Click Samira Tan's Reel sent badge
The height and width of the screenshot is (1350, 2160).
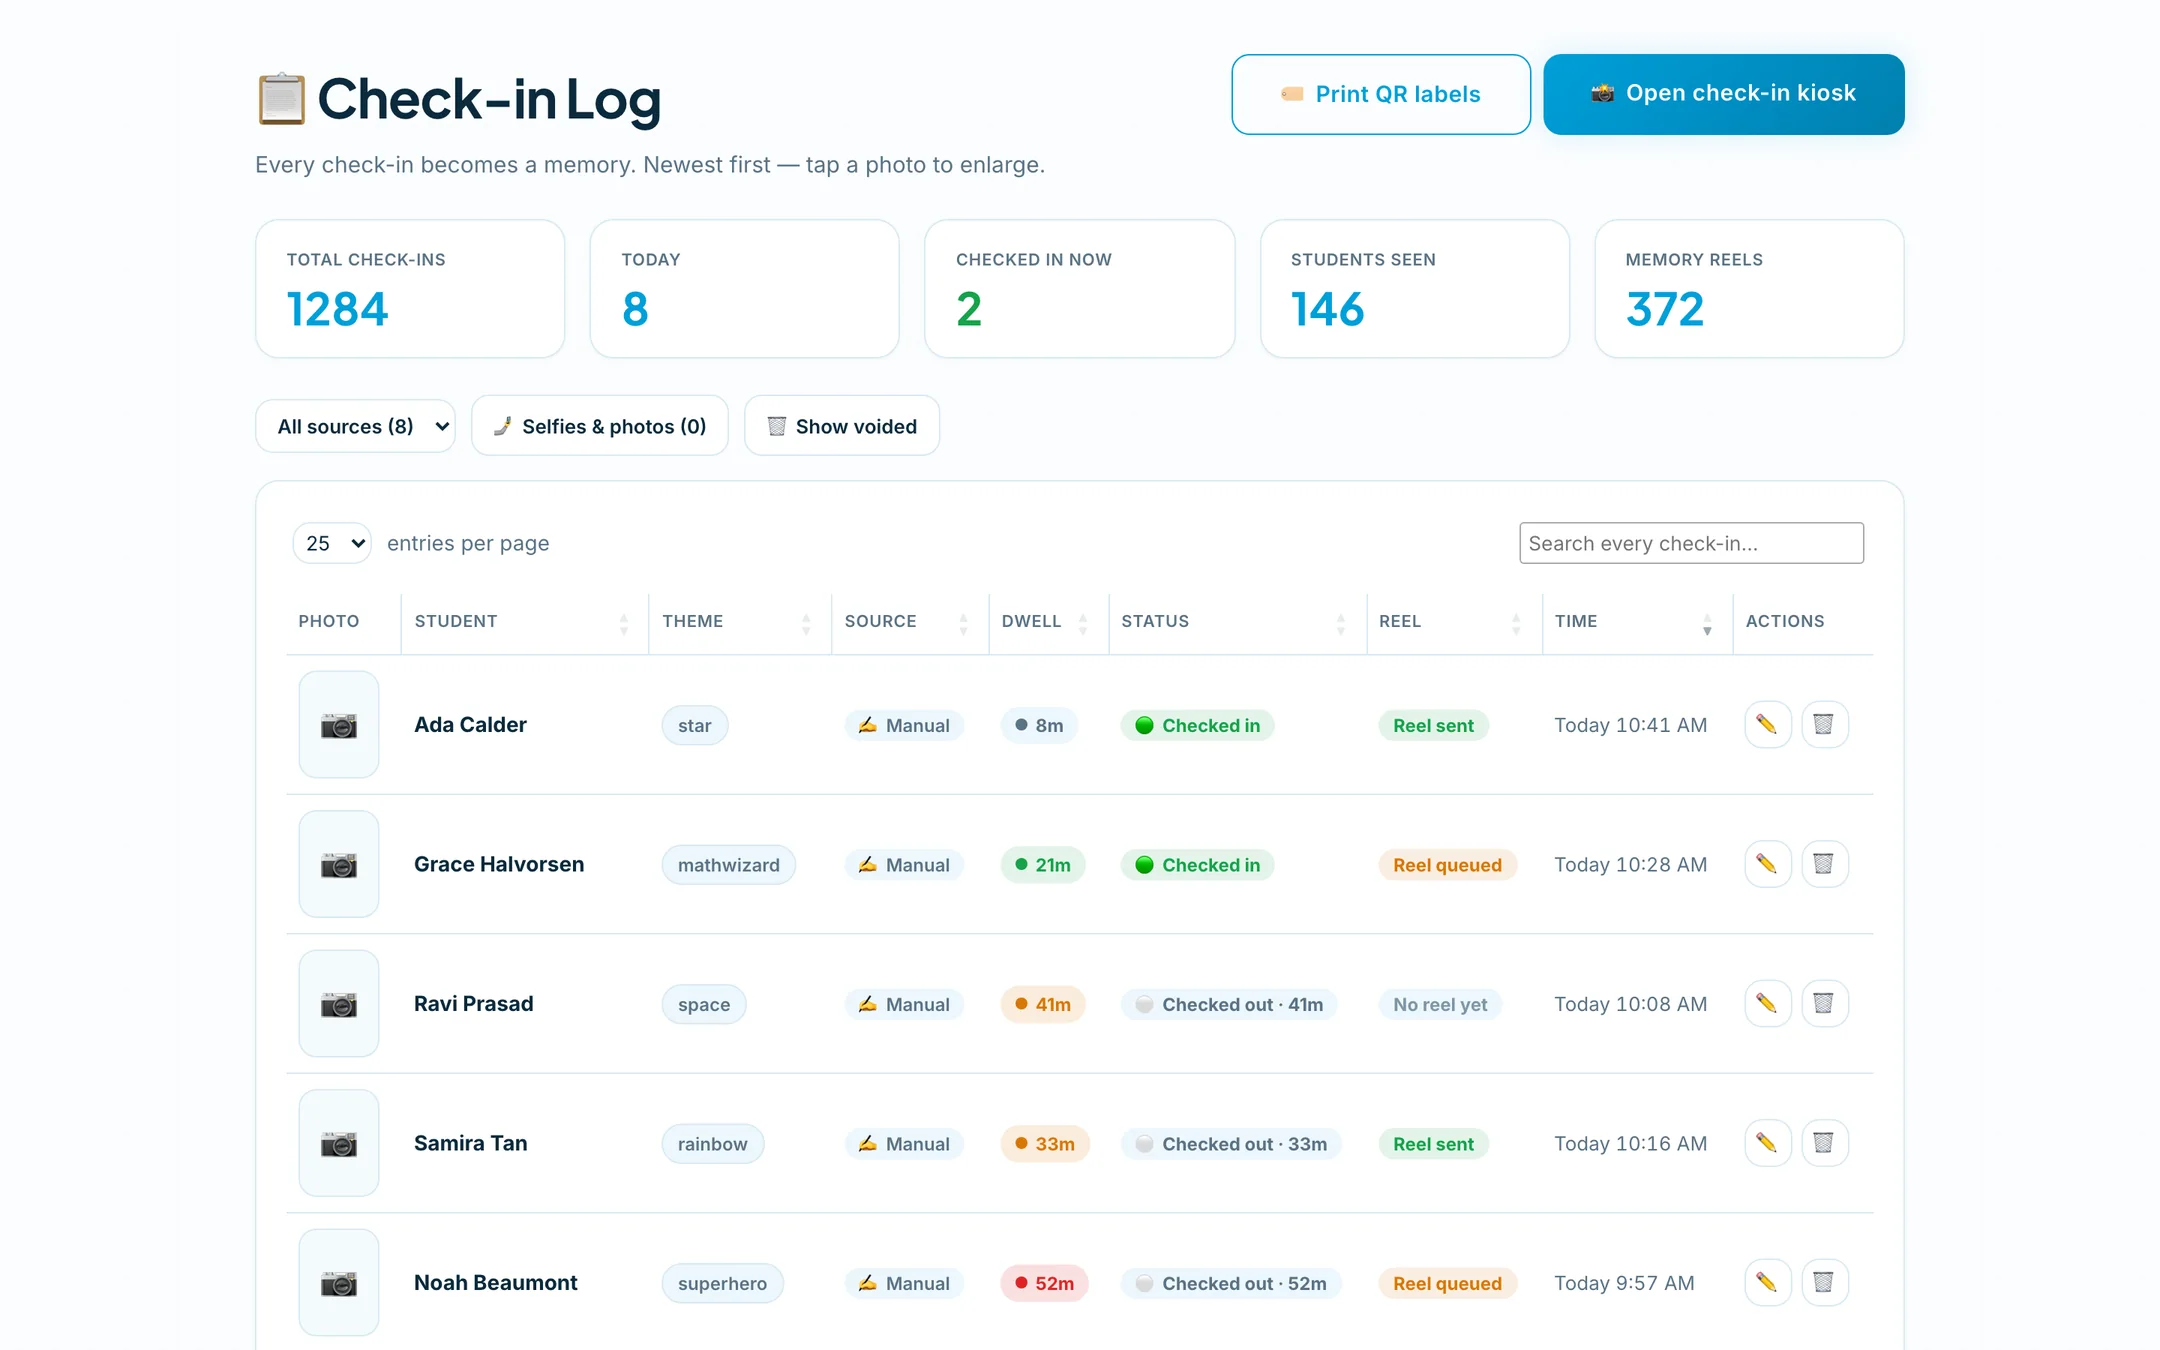[x=1433, y=1144]
